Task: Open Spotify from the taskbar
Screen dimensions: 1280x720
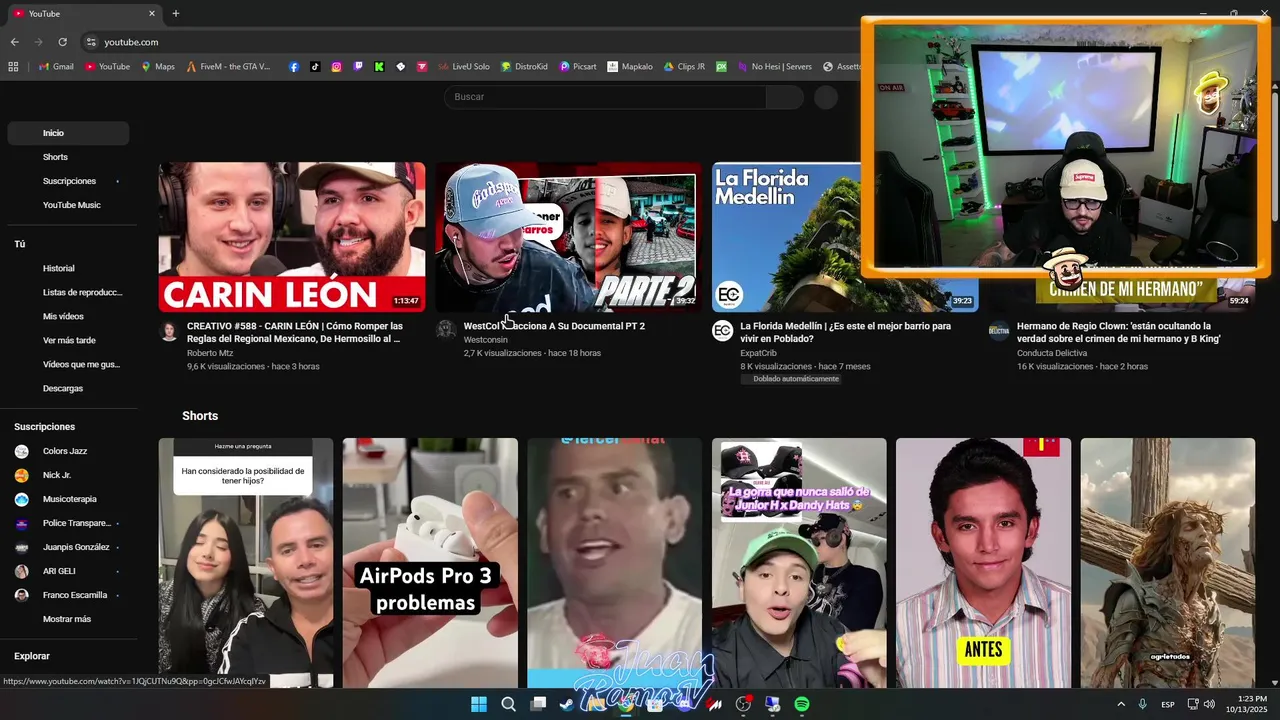Action: (x=802, y=704)
